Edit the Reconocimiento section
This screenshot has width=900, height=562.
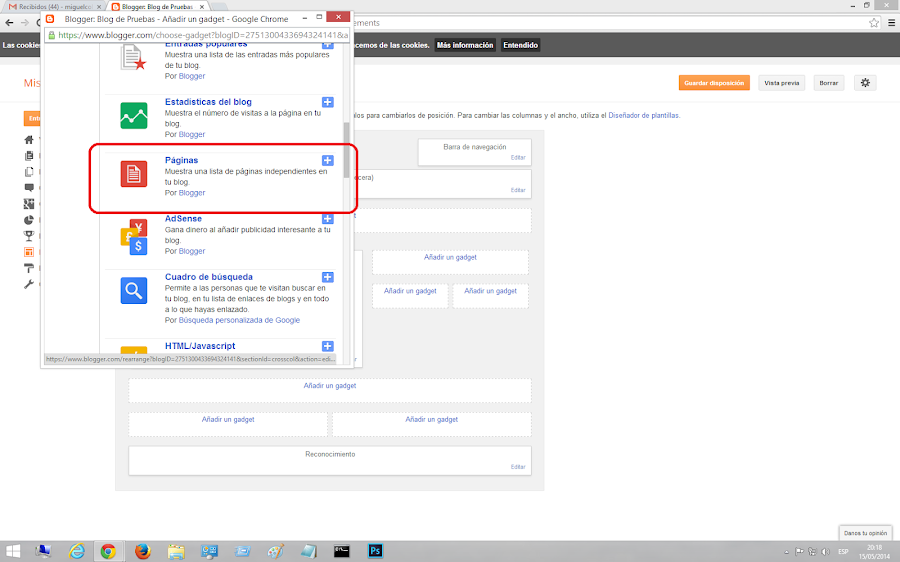coord(518,467)
